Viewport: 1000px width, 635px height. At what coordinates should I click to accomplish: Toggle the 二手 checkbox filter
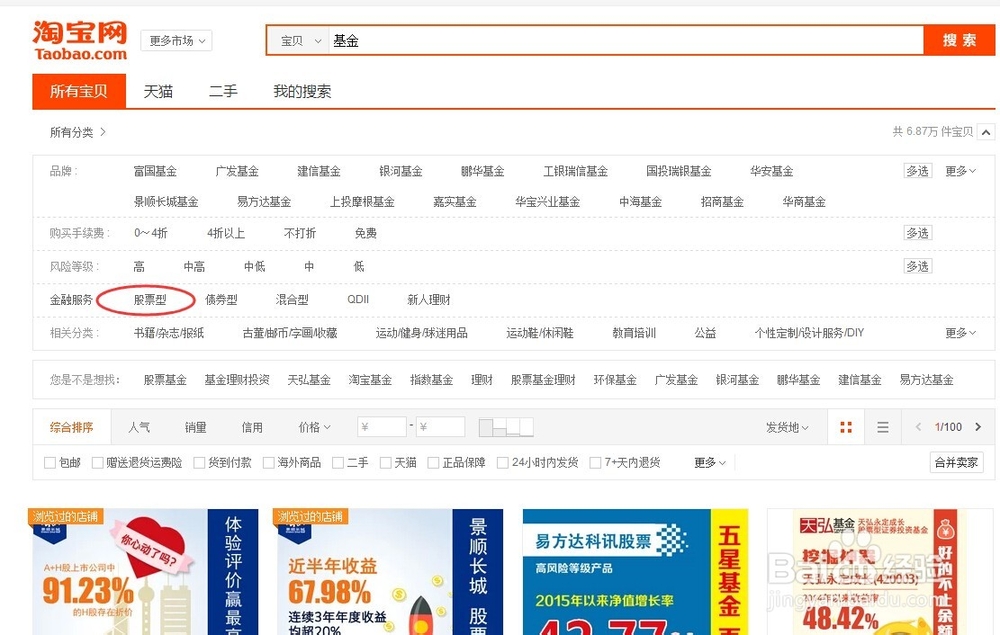pyautogui.click(x=338, y=462)
